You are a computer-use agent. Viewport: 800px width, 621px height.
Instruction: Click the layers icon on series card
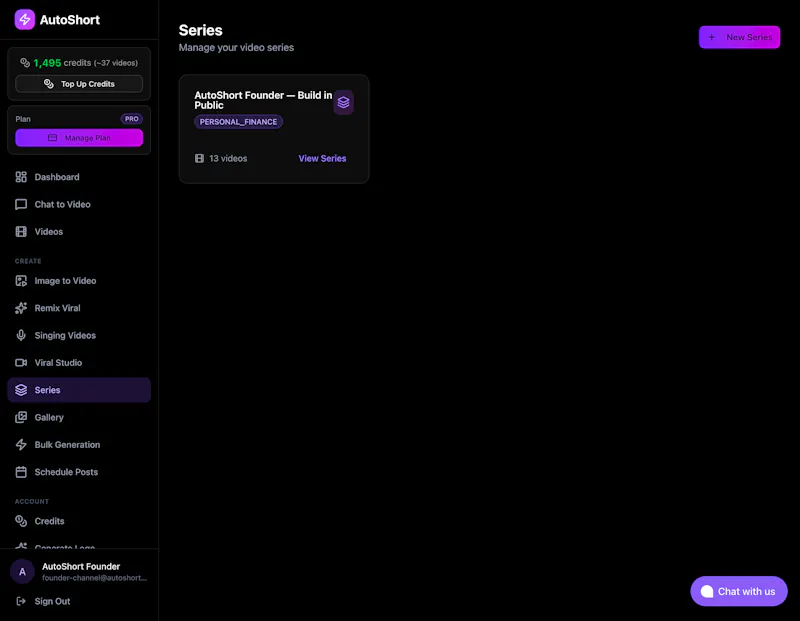(x=343, y=103)
